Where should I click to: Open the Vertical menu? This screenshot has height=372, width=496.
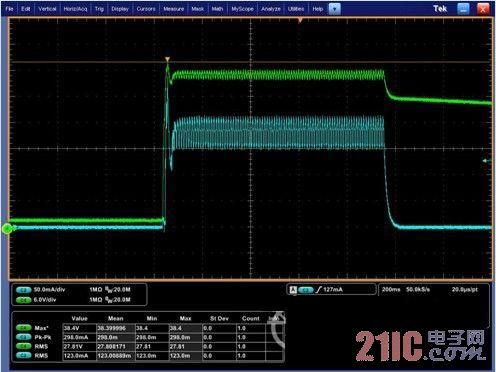47,9
